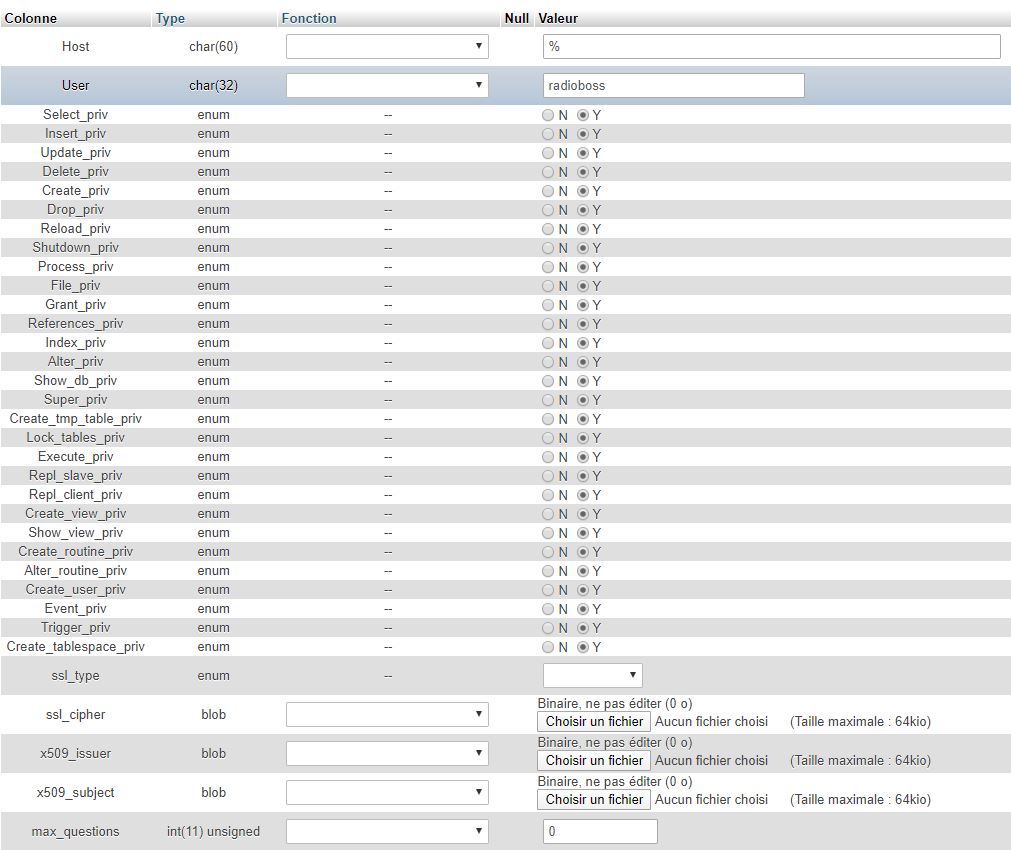Image resolution: width=1011 pixels, height=850 pixels.
Task: Click Choisir un fichier for x509_issuer
Action: (594, 760)
